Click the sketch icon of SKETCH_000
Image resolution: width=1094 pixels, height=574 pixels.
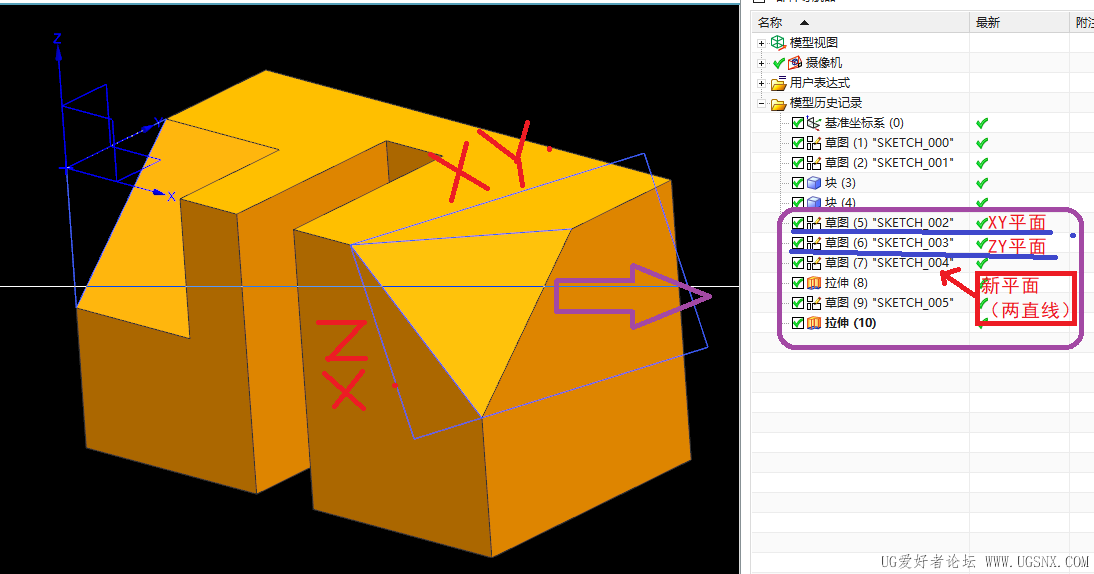(x=814, y=143)
